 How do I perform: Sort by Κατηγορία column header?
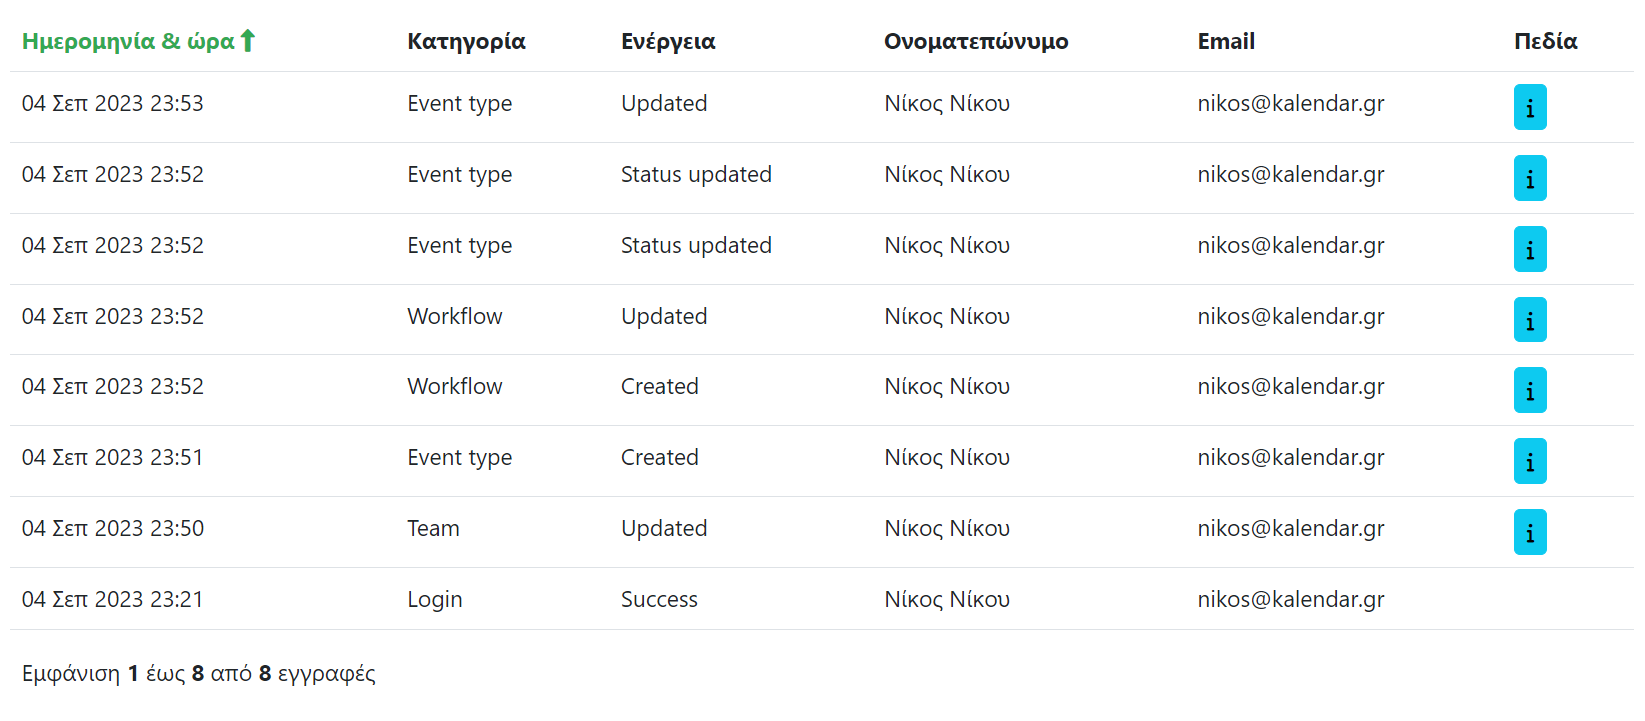coord(466,41)
